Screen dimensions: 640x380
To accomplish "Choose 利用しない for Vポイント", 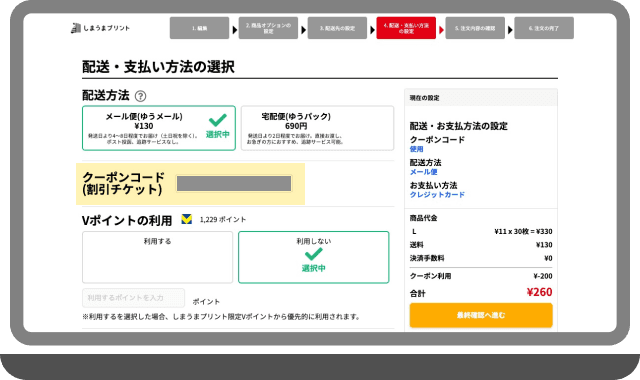I will (x=313, y=257).
